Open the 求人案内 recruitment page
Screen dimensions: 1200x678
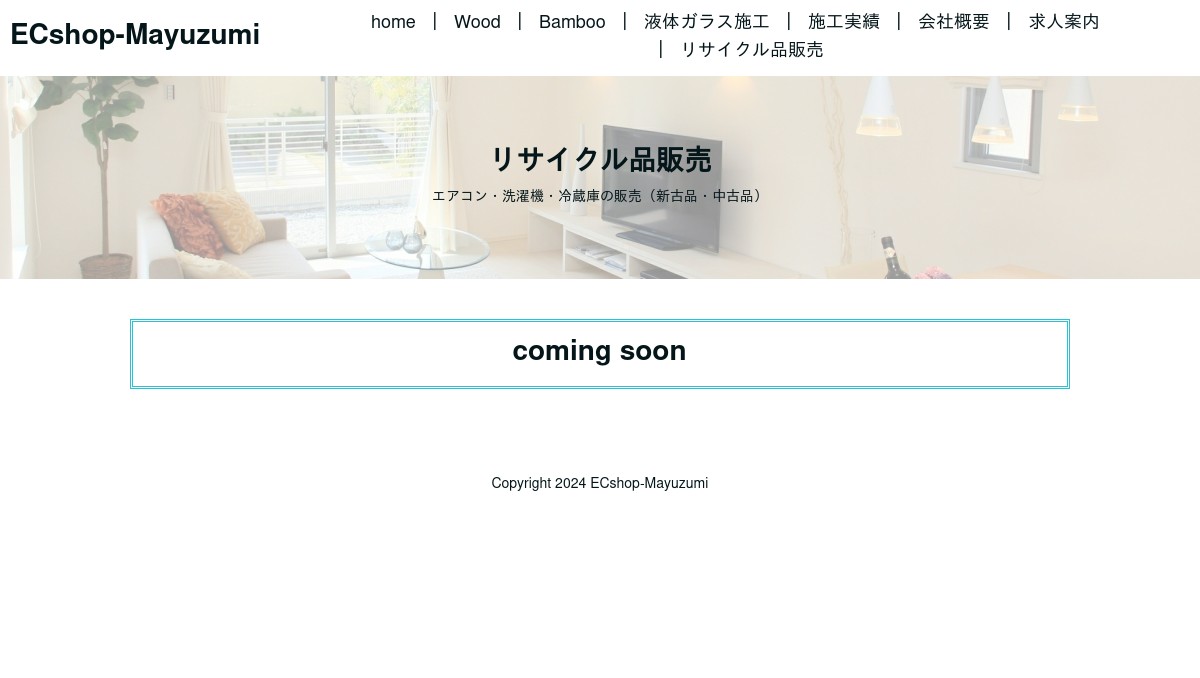pos(1064,21)
